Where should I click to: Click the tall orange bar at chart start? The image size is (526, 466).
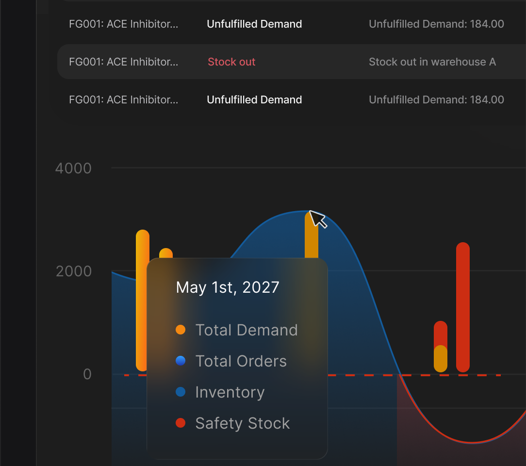tap(143, 301)
